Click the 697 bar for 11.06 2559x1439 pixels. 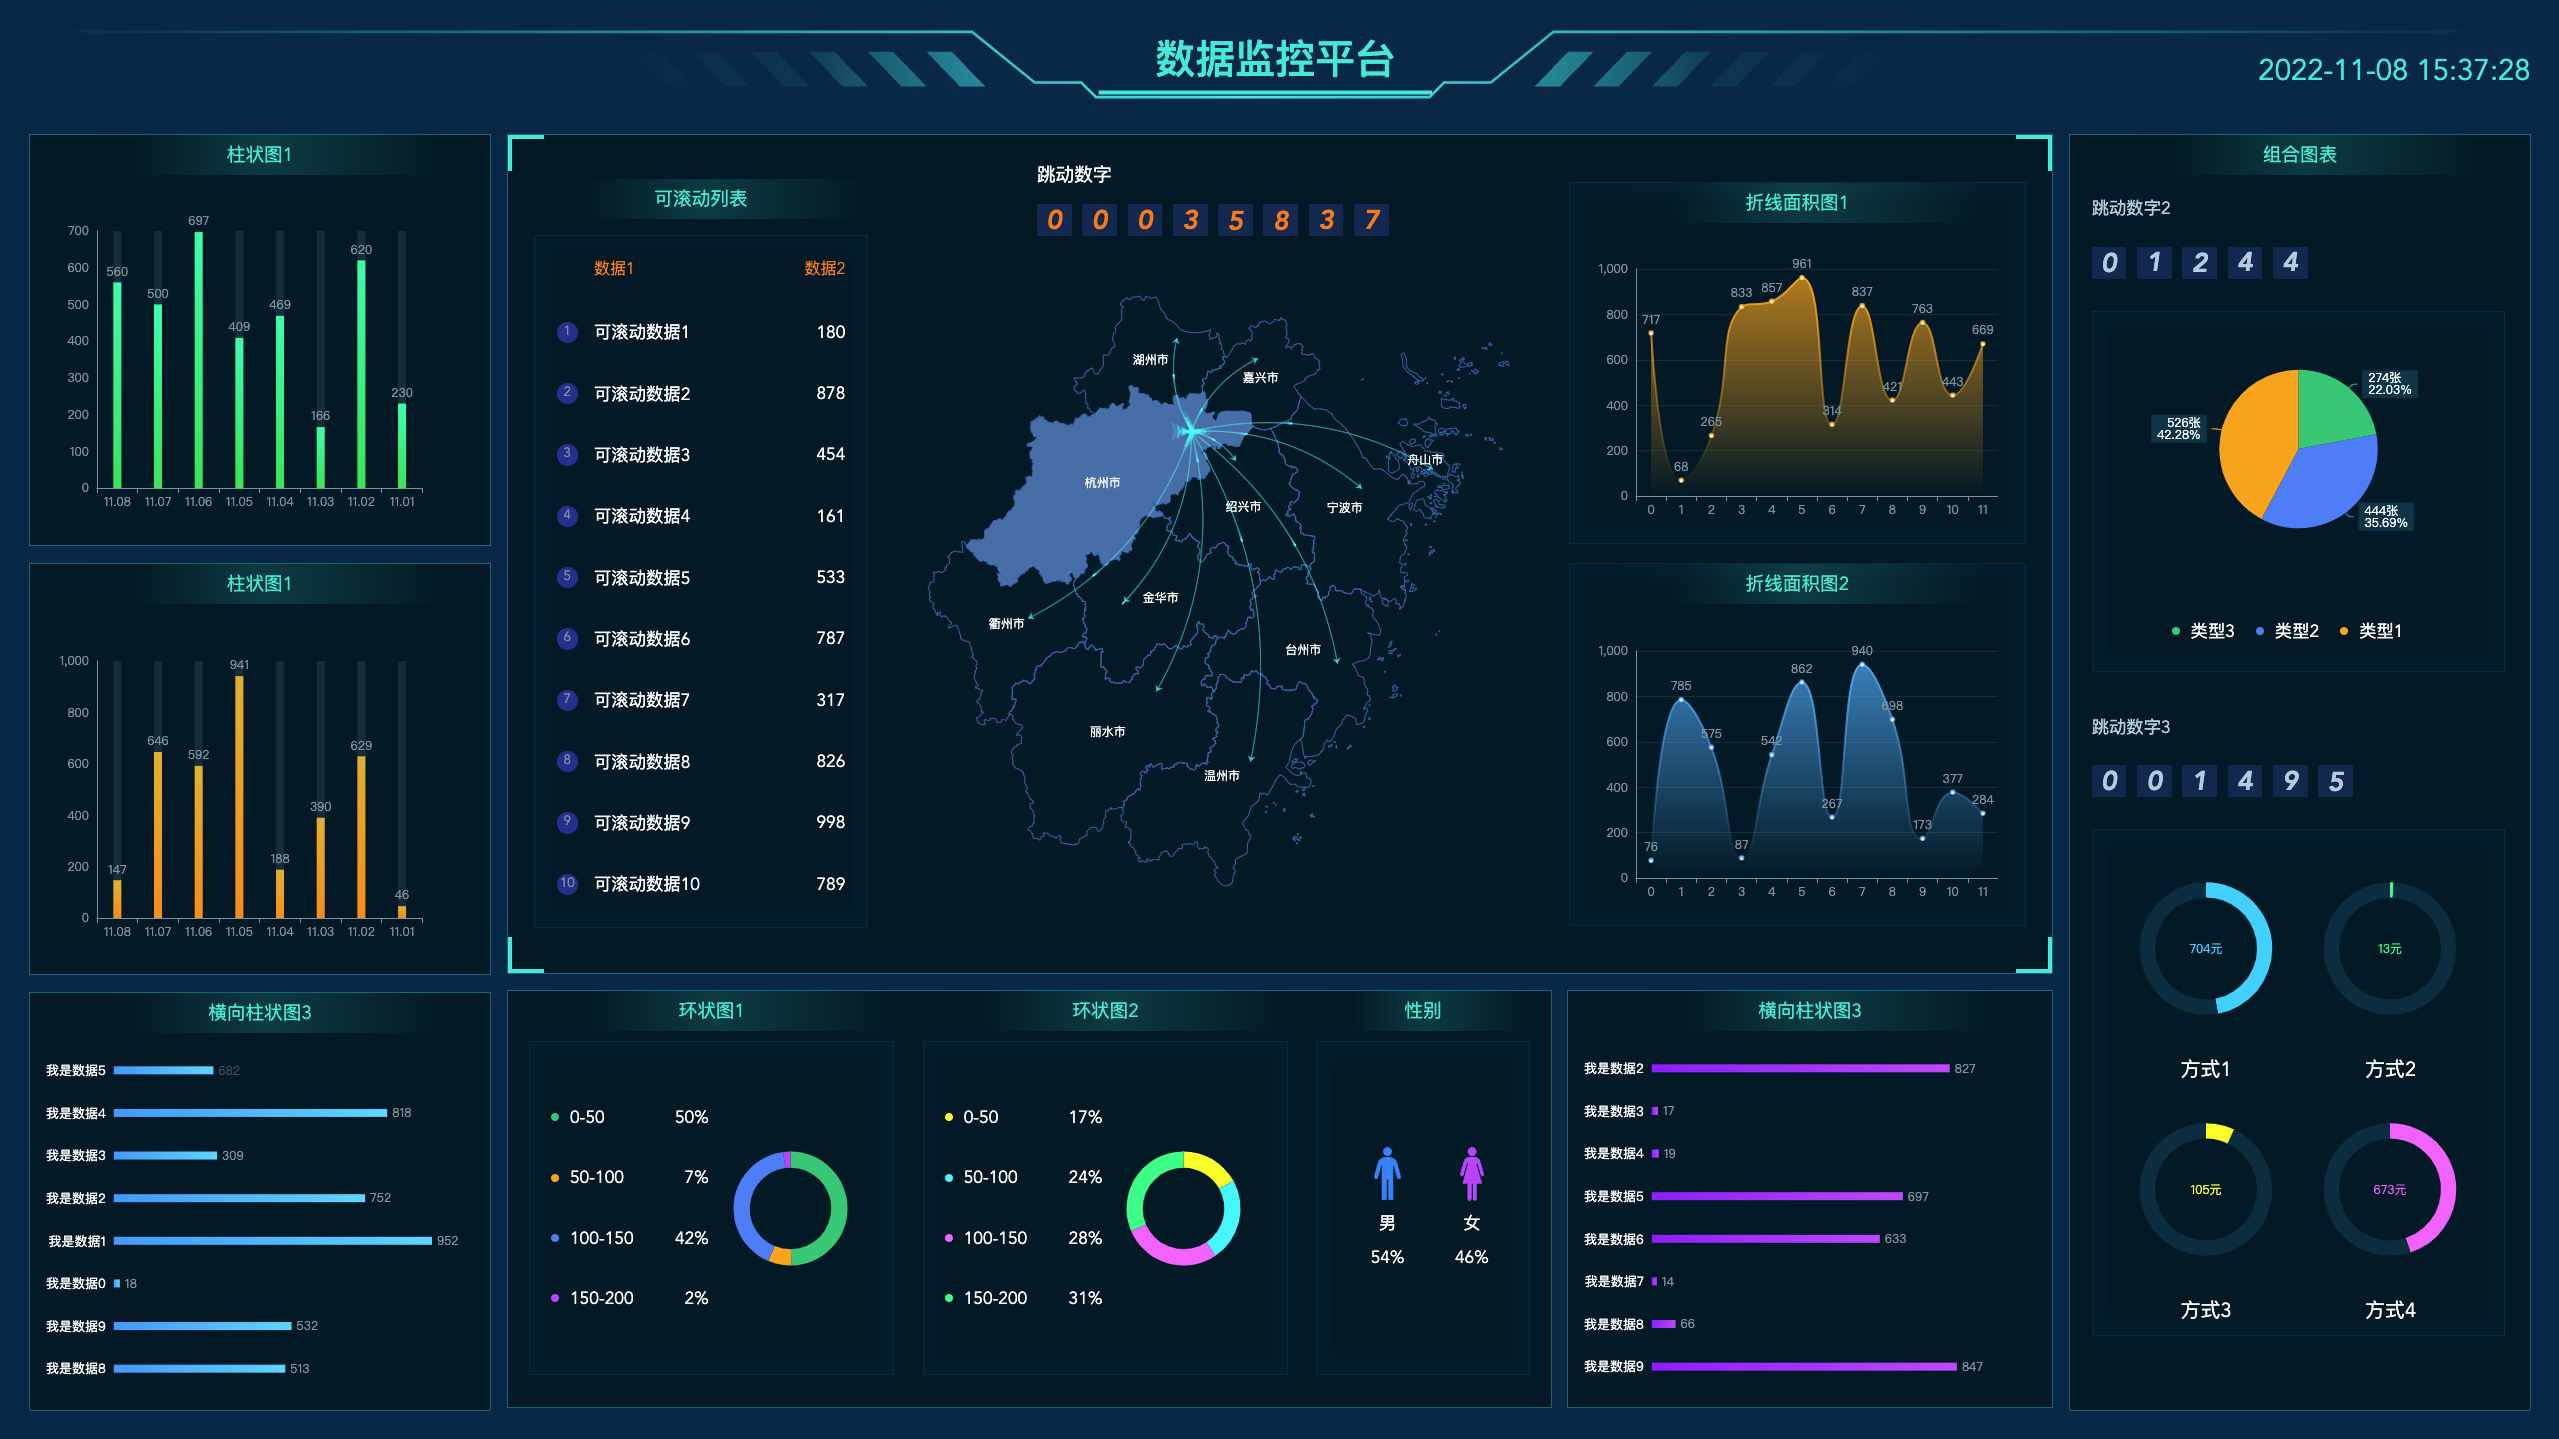click(198, 360)
